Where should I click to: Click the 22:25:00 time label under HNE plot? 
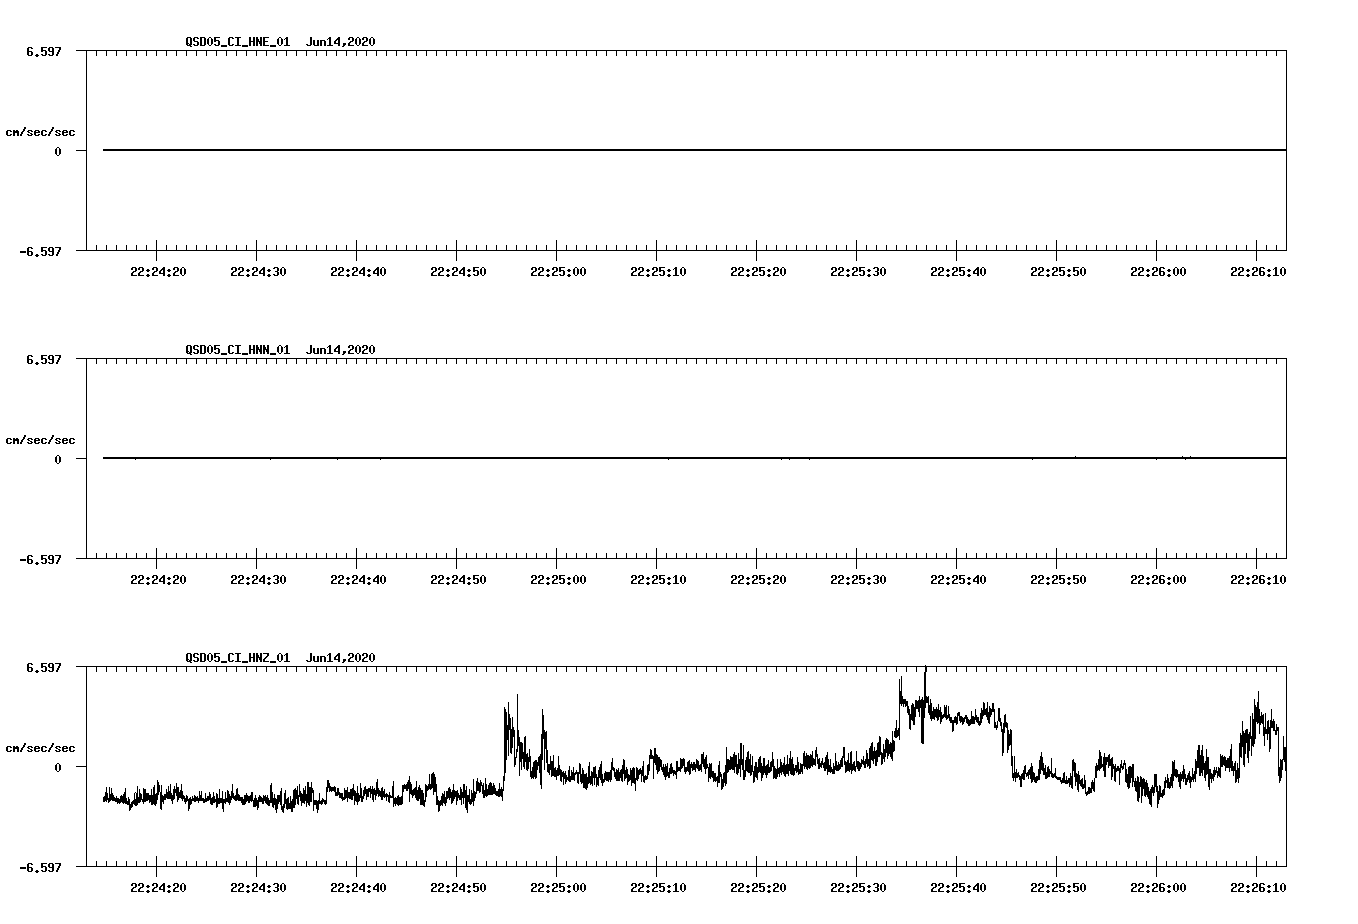click(558, 271)
